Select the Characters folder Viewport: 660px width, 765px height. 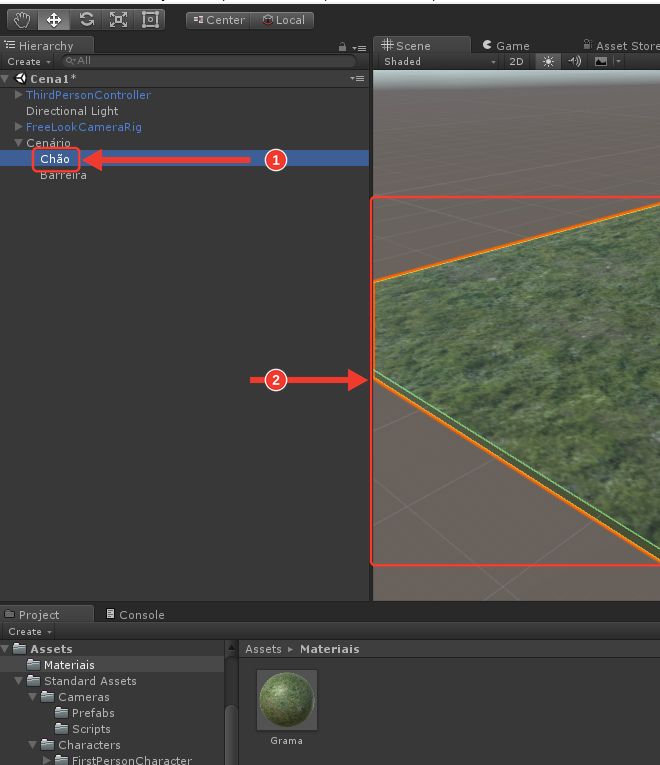coord(89,745)
